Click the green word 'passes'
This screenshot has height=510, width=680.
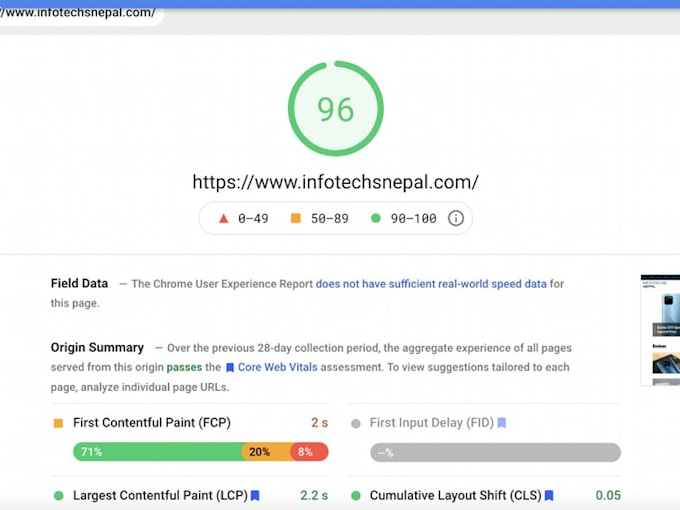click(x=184, y=367)
